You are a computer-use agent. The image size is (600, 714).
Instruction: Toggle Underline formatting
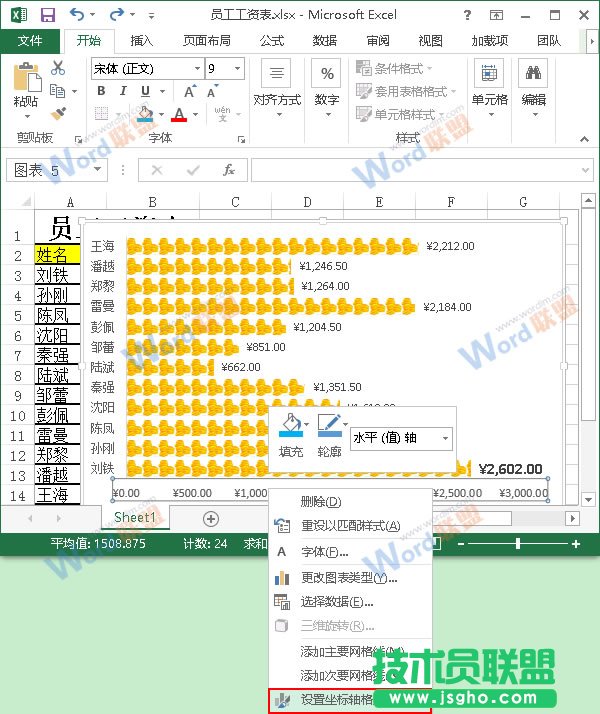click(145, 91)
